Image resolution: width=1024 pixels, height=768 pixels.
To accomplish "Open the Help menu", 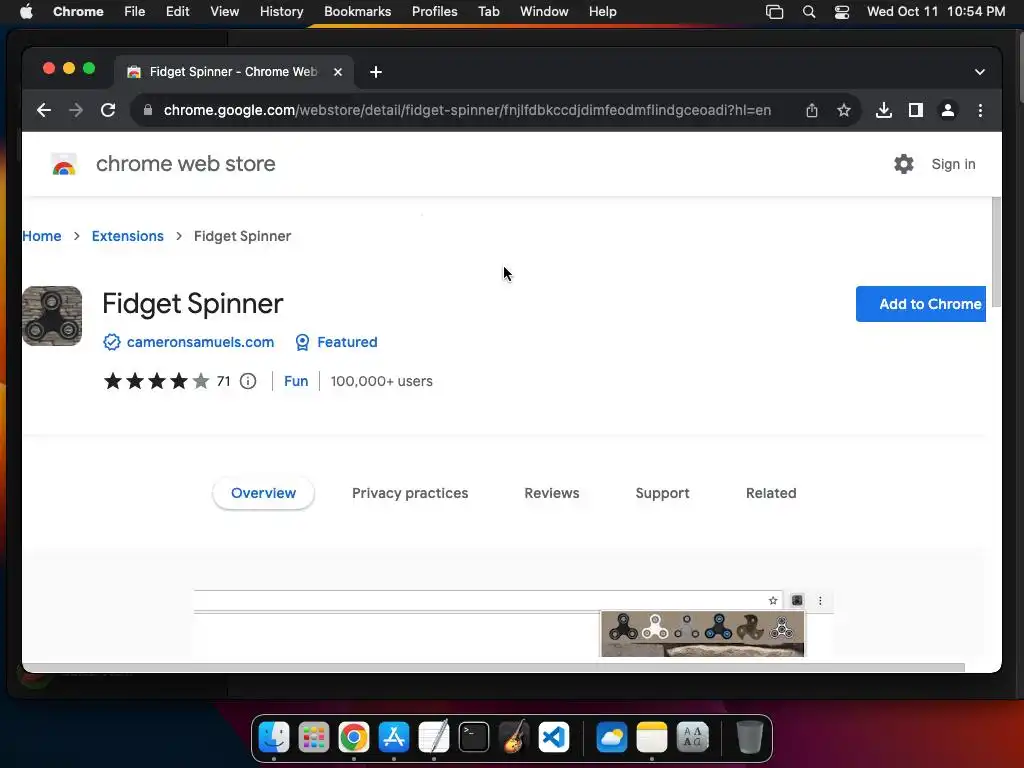I will 602,12.
